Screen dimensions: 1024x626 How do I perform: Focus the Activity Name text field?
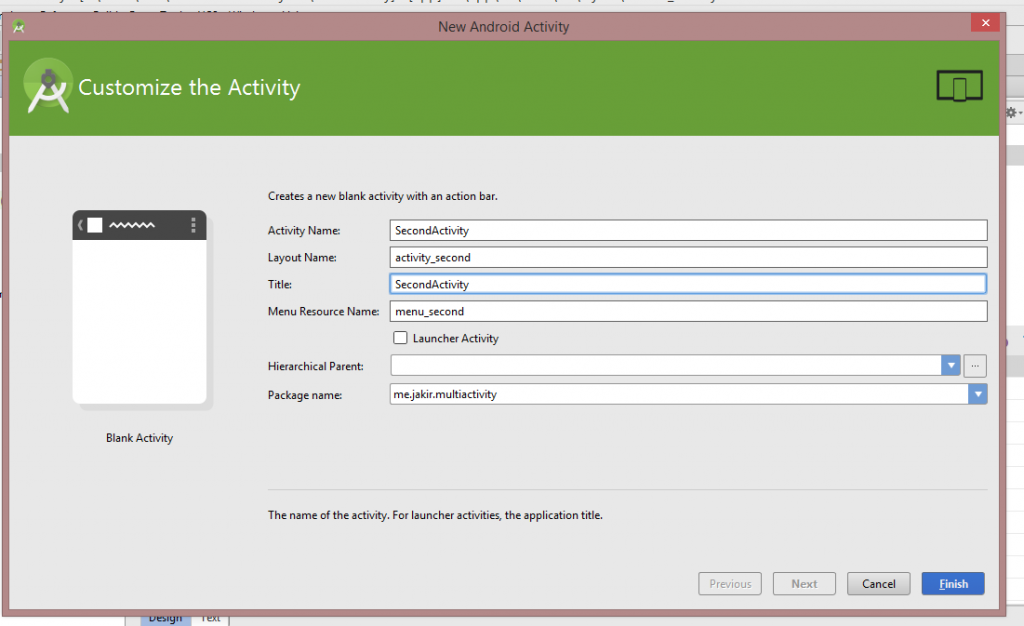pyautogui.click(x=688, y=230)
